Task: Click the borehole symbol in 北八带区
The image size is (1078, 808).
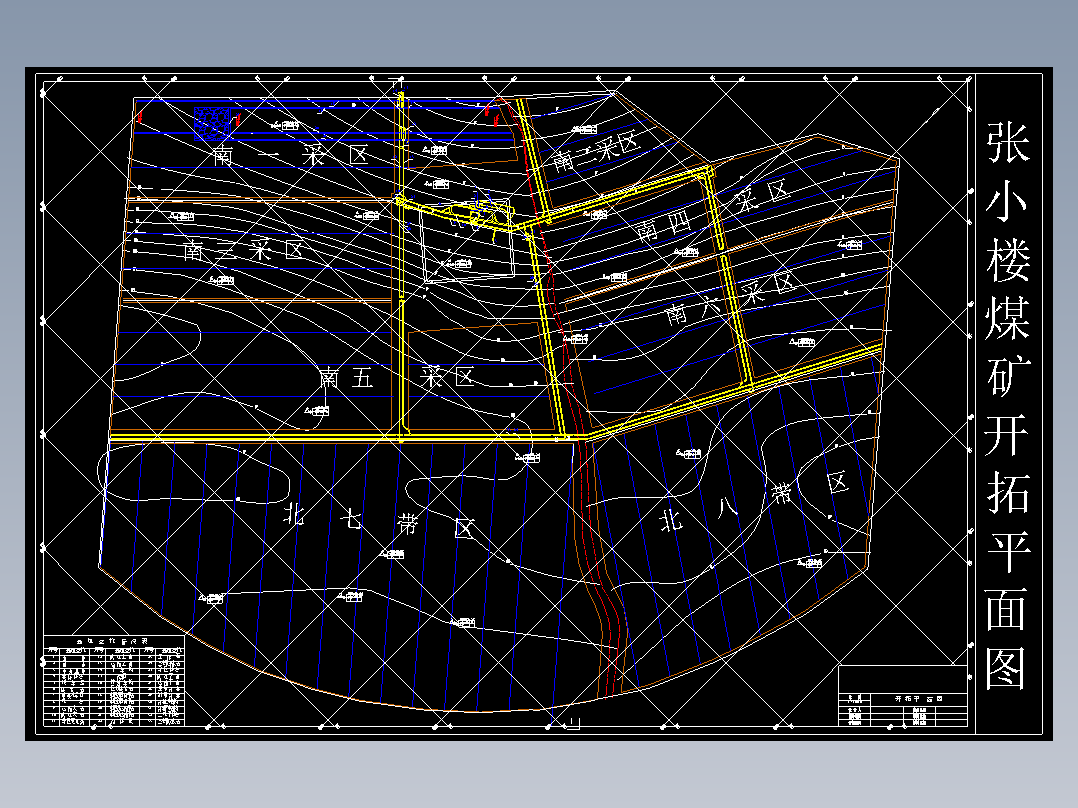Action: (688, 453)
